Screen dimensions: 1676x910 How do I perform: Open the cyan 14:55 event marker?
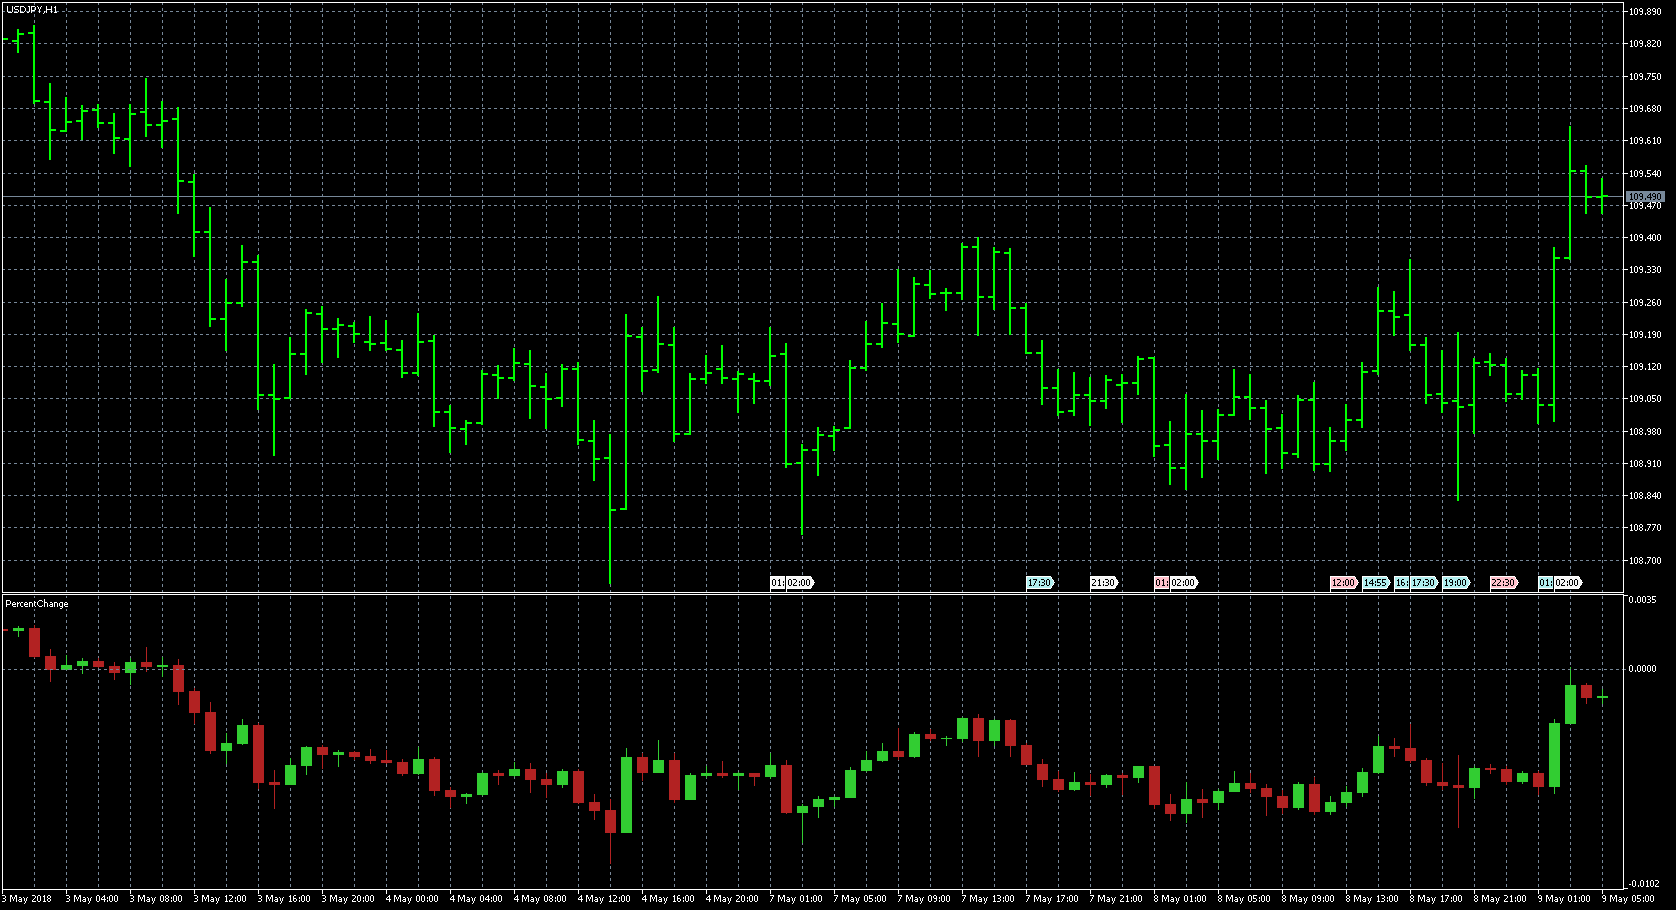coord(1375,583)
